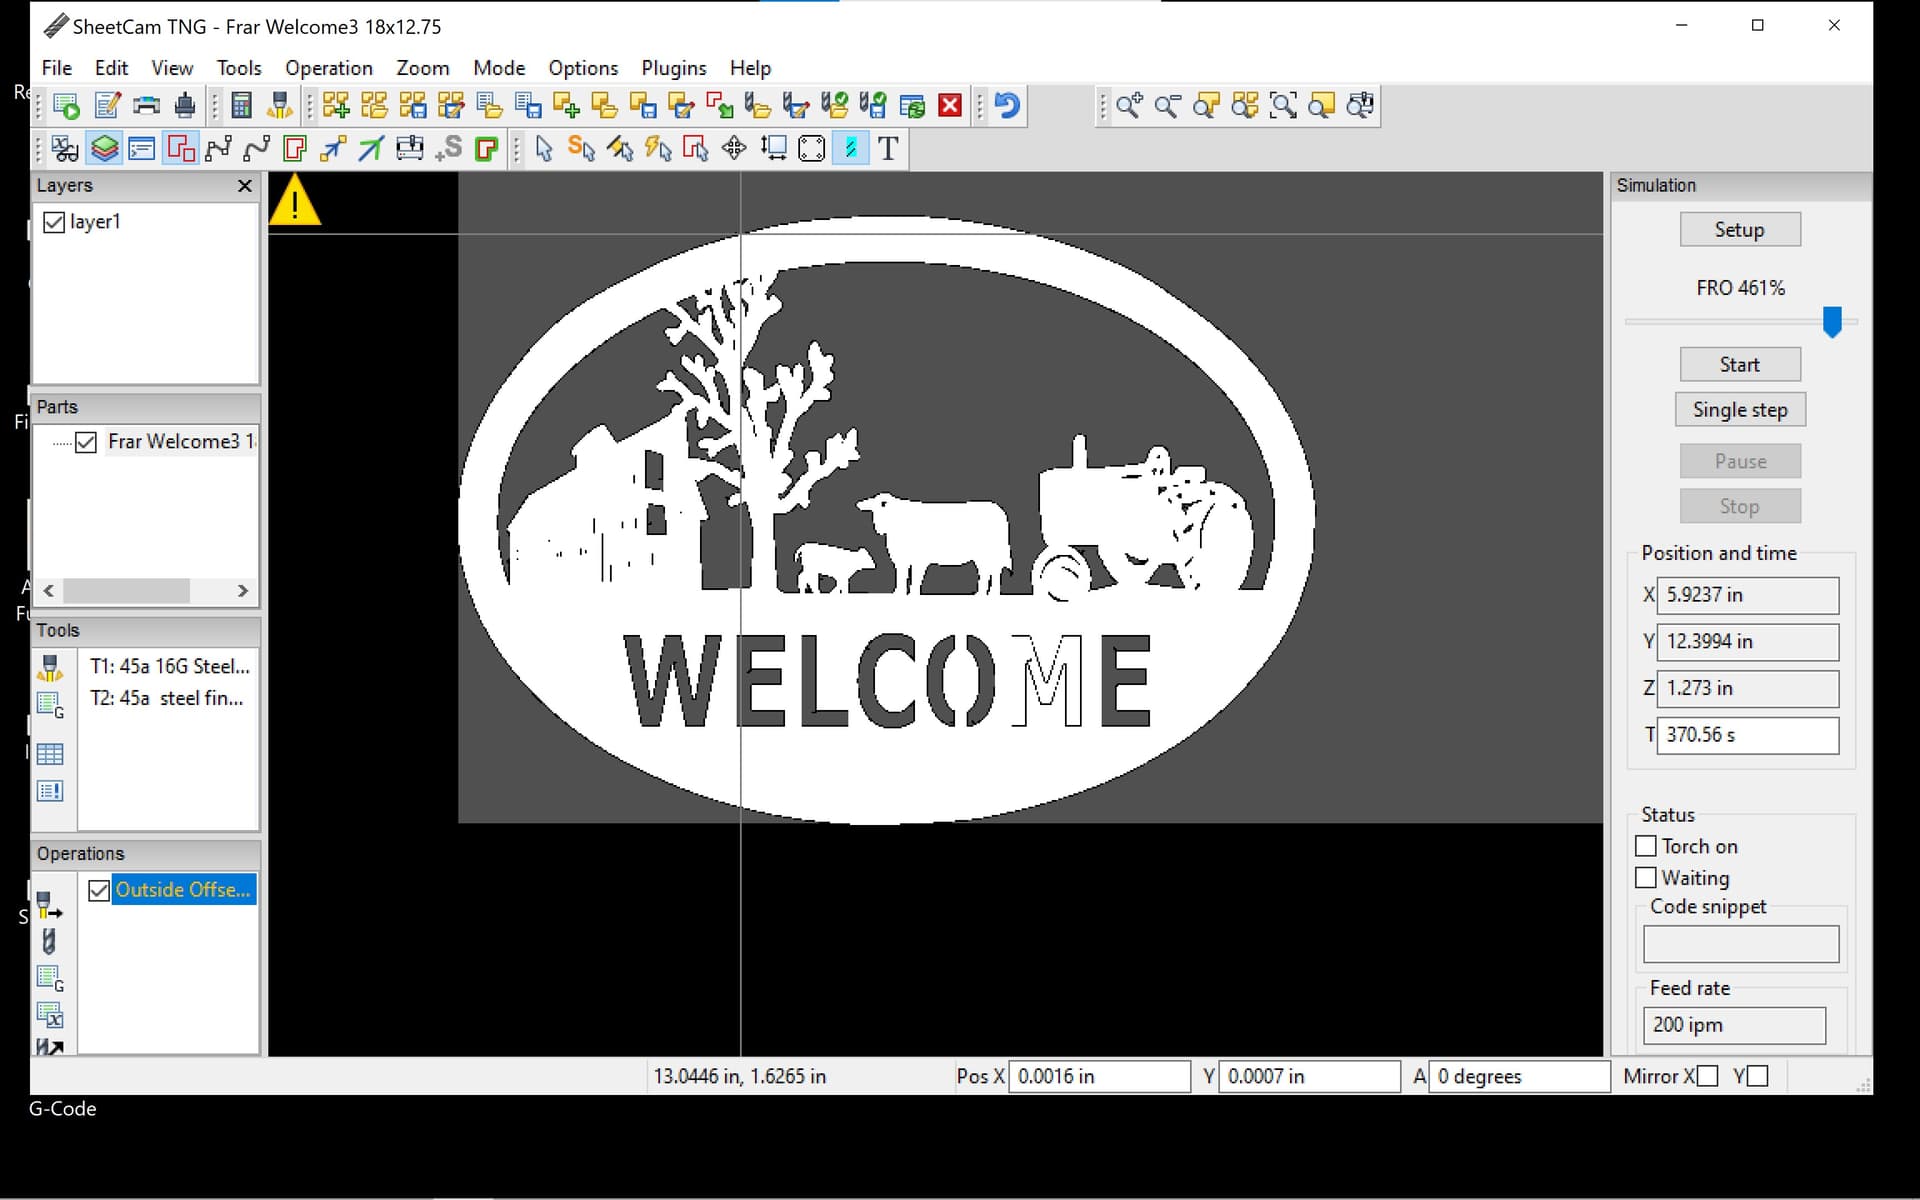The height and width of the screenshot is (1200, 1920).
Task: Click the four-arrow move part icon
Action: 734,149
